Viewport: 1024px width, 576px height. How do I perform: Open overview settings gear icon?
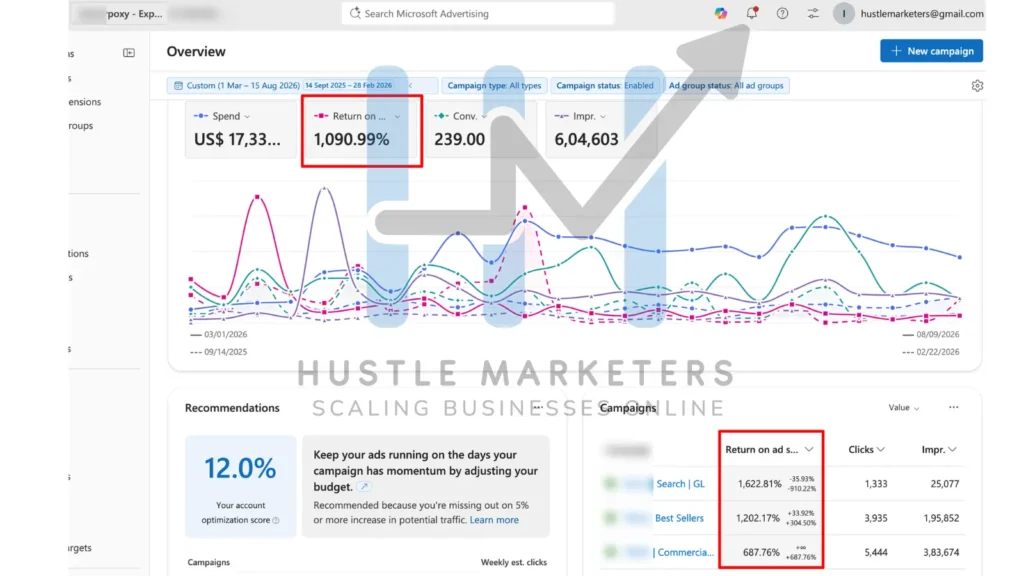pos(977,86)
